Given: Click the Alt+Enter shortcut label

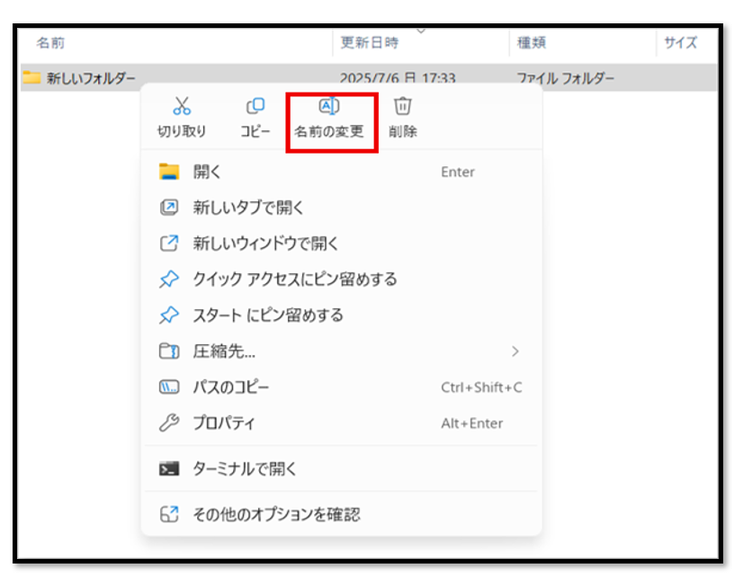Looking at the screenshot, I should pos(472,424).
